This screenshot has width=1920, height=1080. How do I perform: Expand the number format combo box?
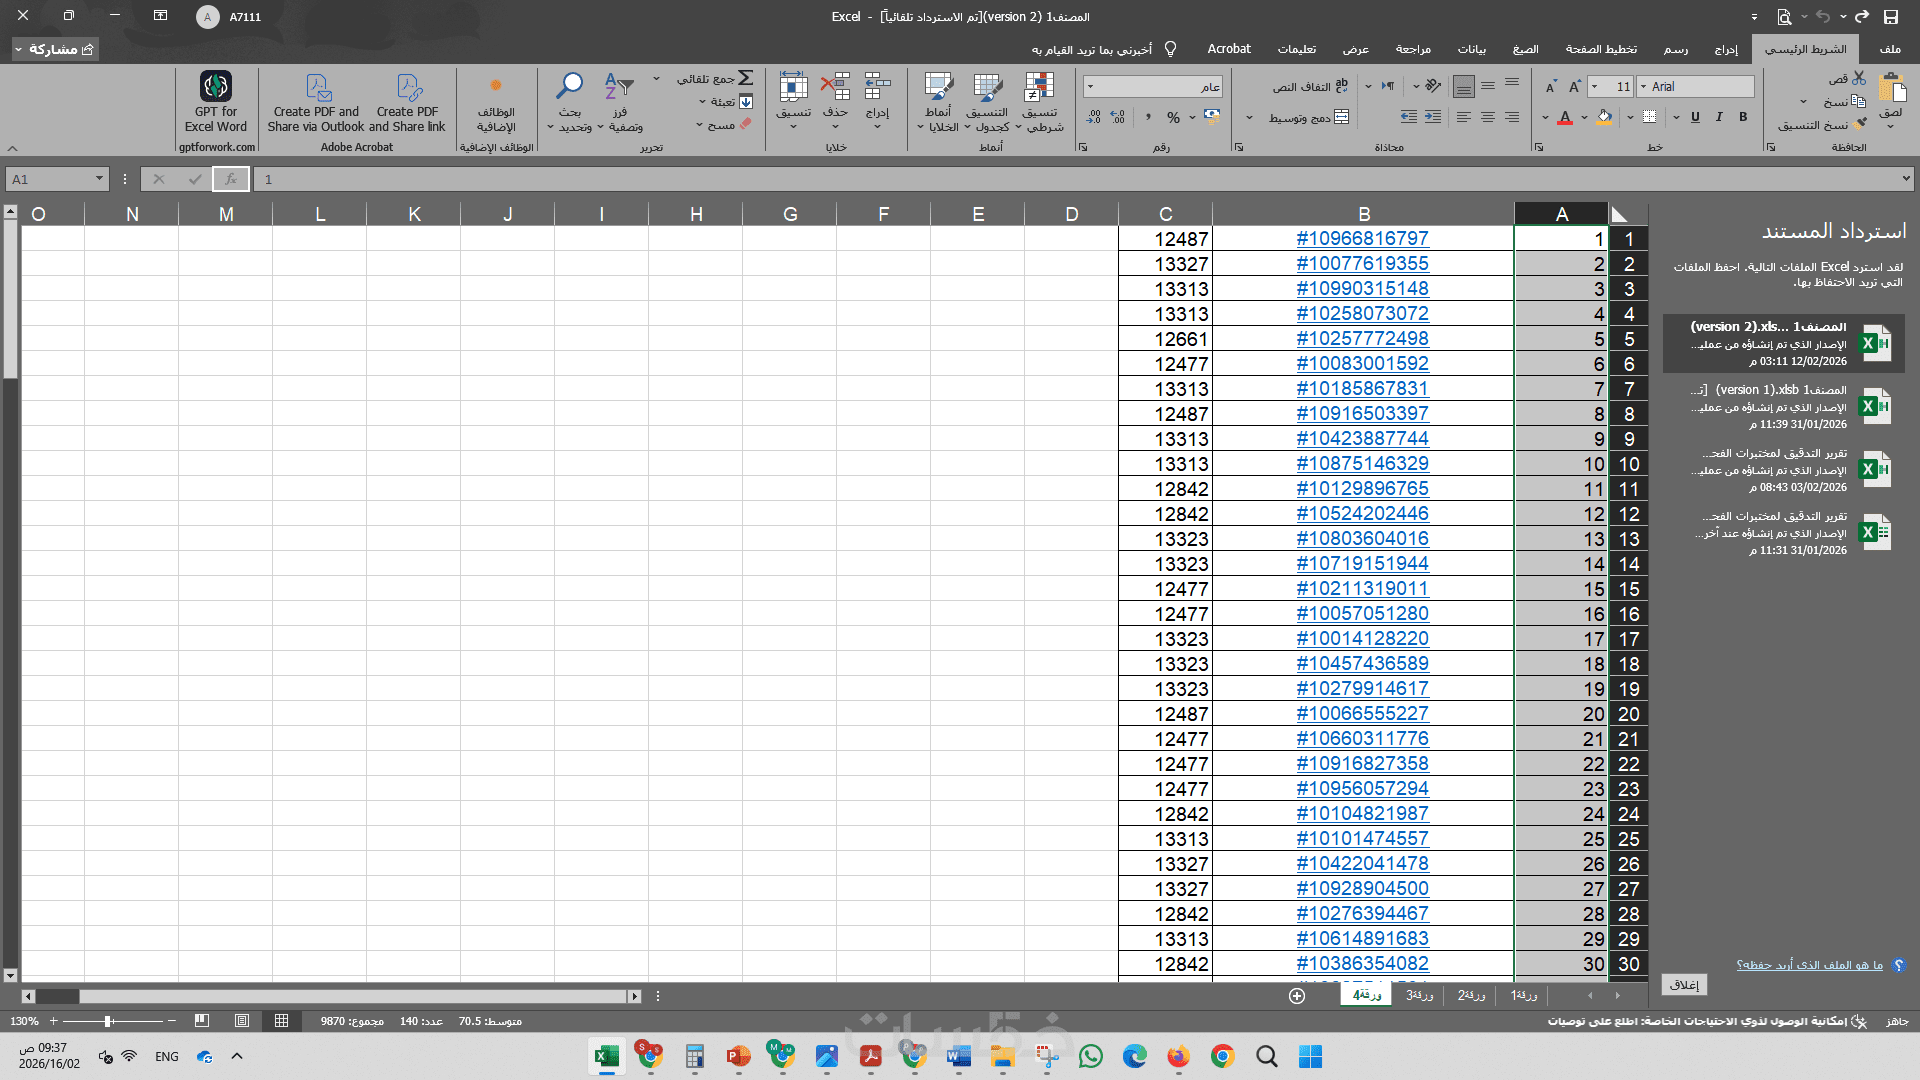coord(1090,87)
